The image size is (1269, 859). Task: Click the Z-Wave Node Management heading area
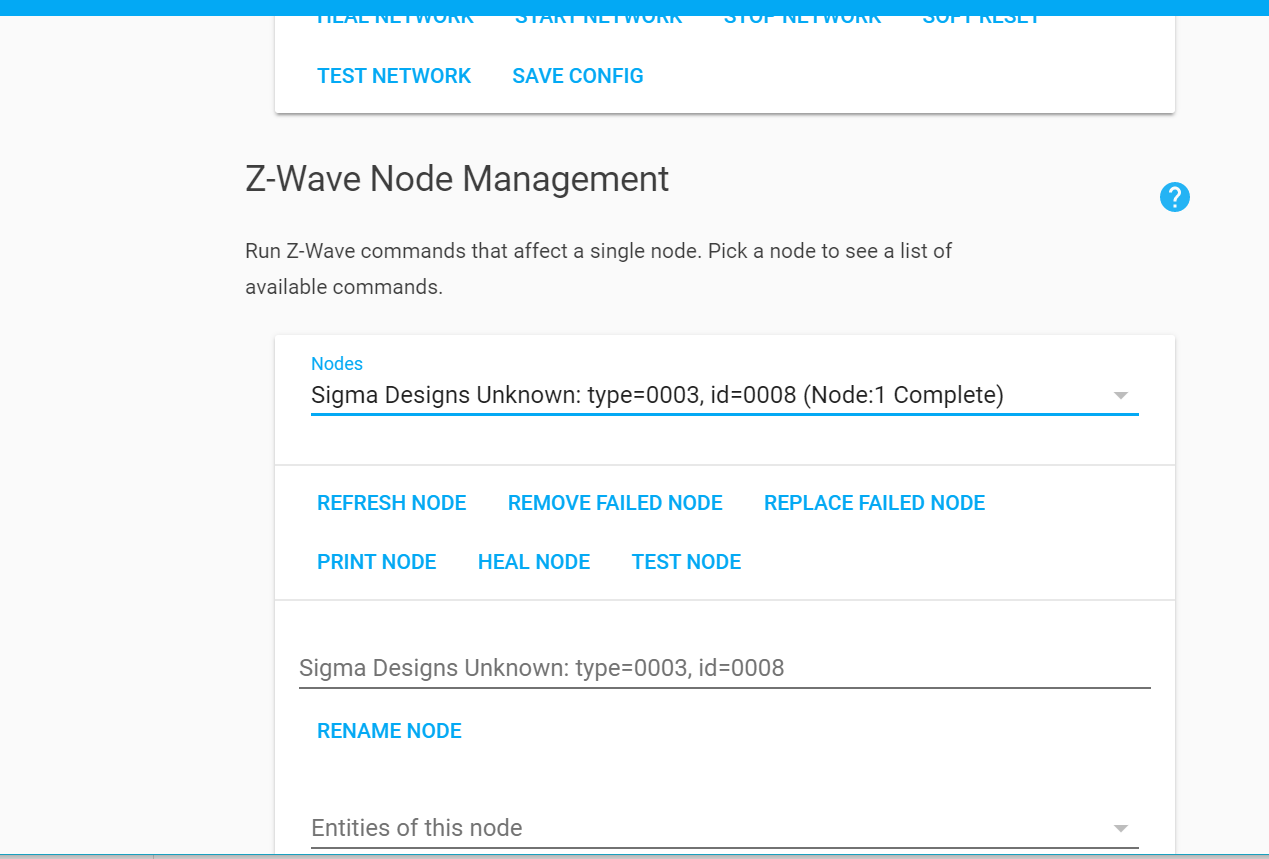click(456, 179)
